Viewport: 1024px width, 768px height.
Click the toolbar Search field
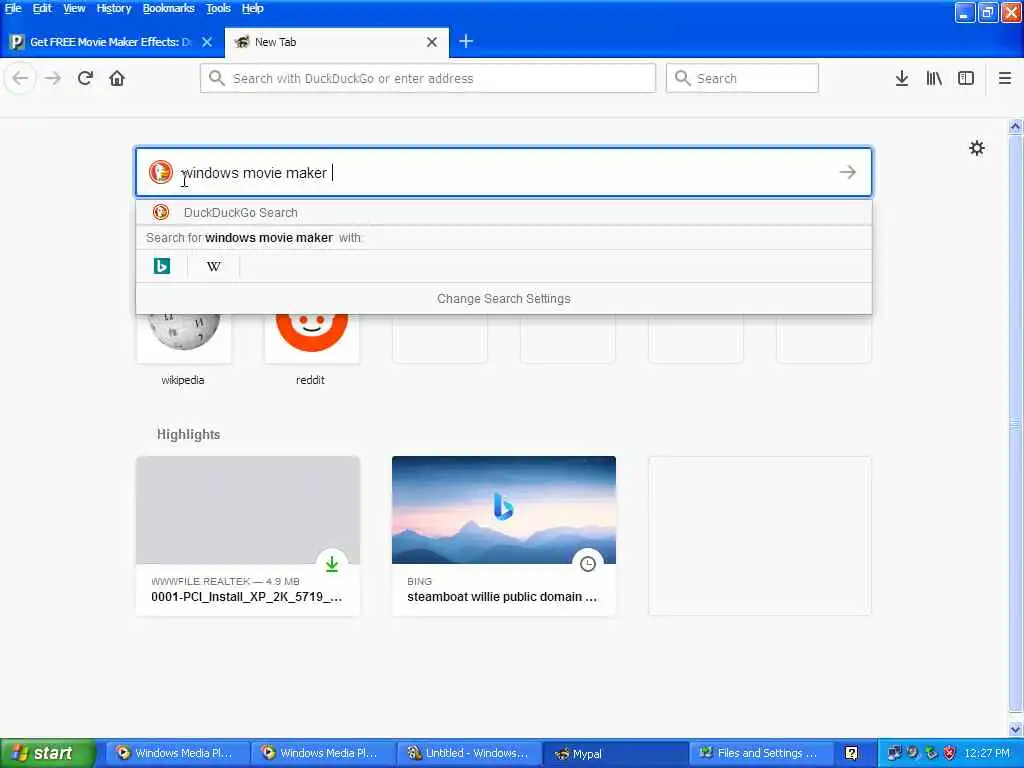coord(742,78)
